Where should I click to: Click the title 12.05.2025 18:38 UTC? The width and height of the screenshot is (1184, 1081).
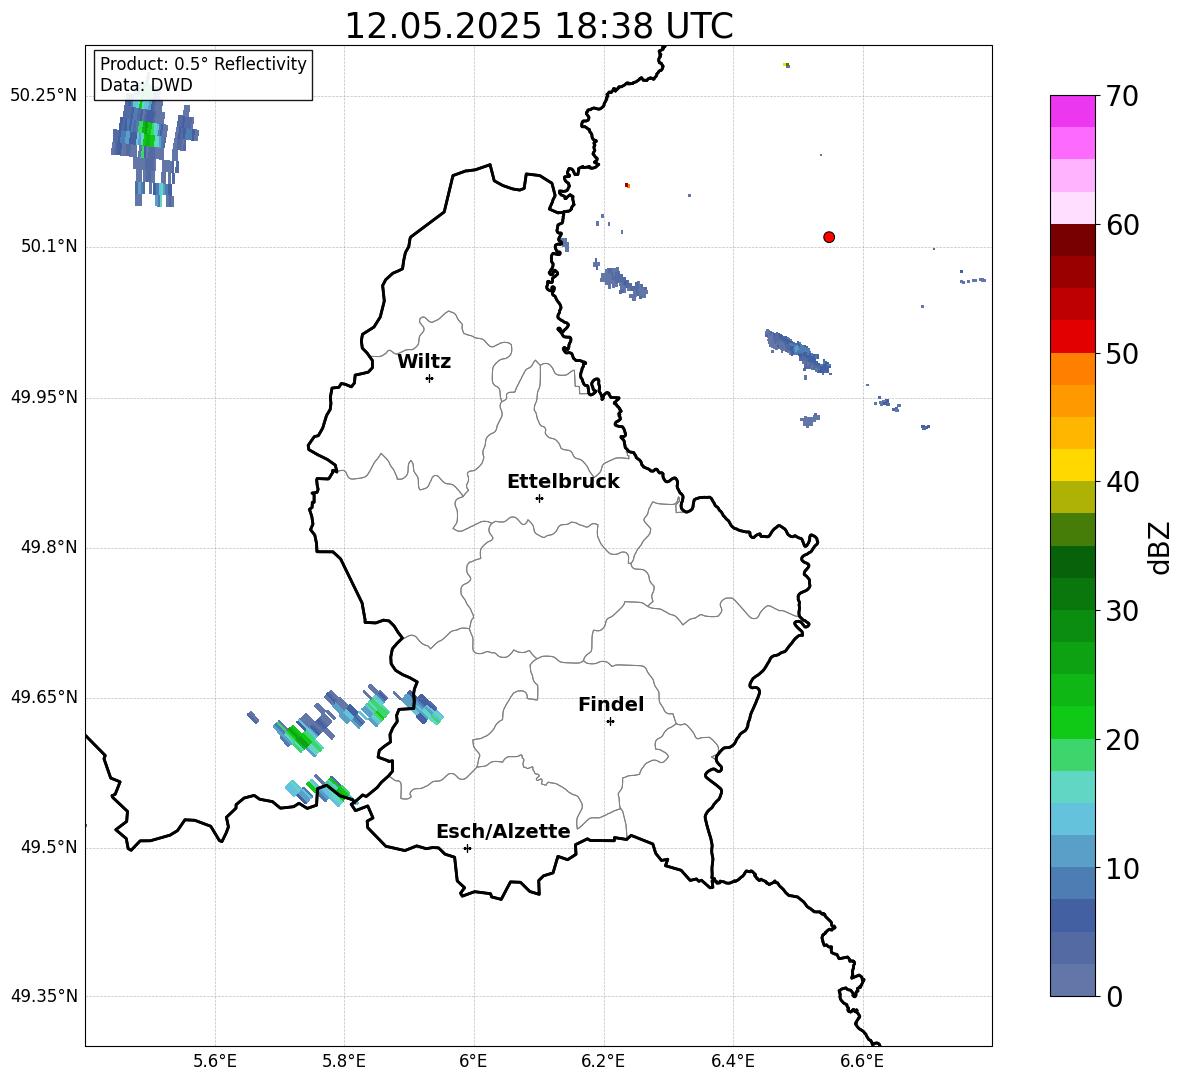[x=538, y=26]
